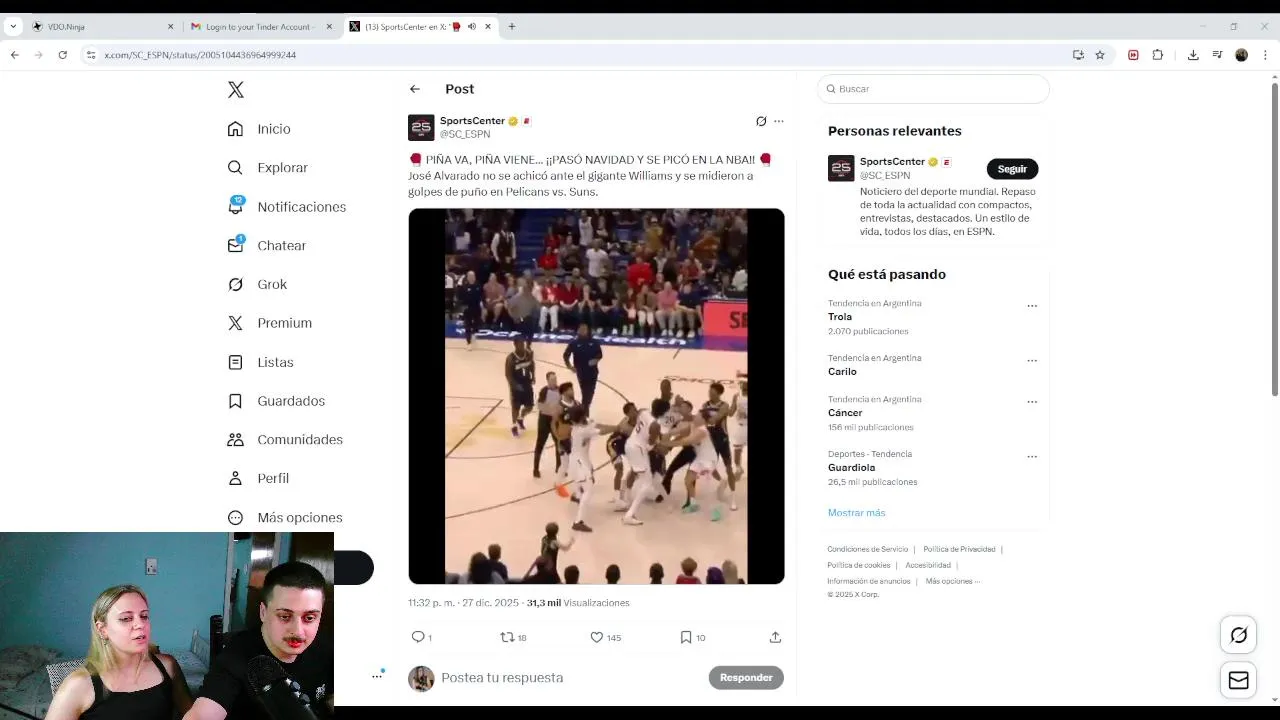
Task: Open Listas in the sidebar
Action: point(260,362)
